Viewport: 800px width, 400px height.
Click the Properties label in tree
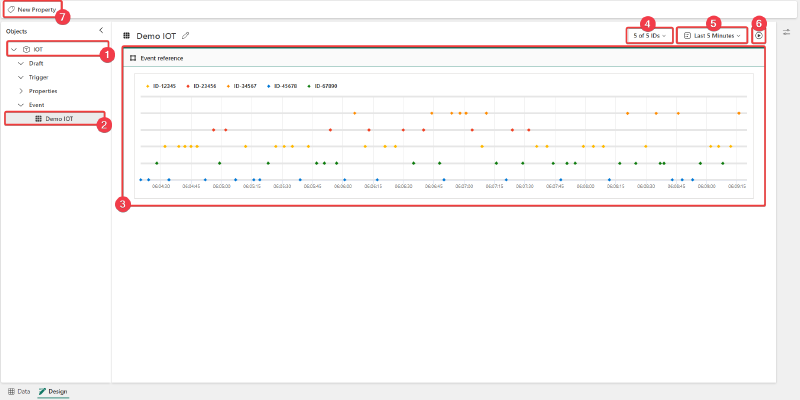point(43,91)
